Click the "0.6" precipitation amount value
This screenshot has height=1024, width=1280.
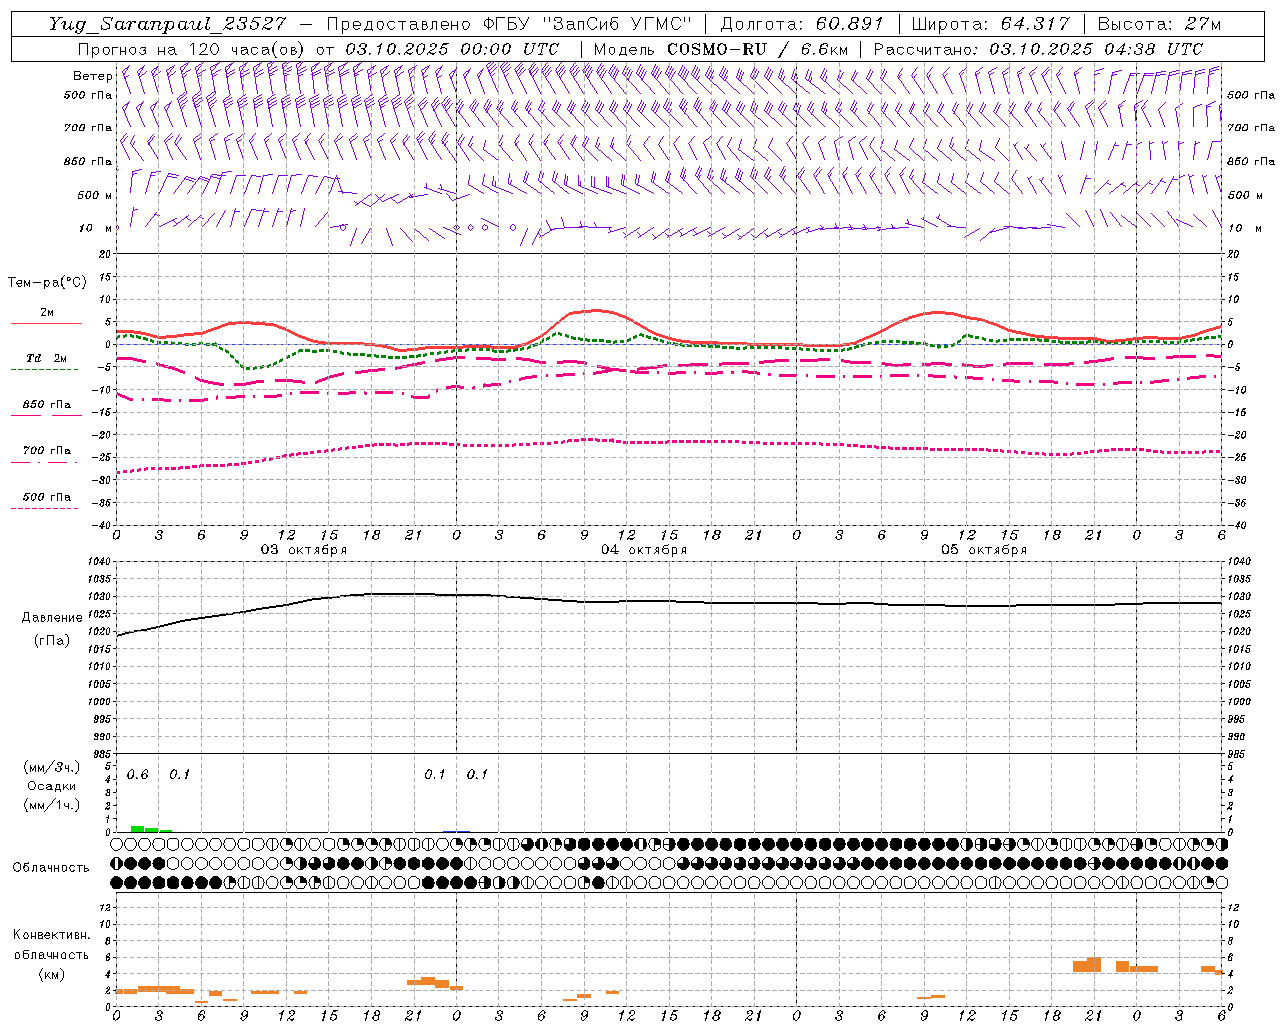[137, 775]
